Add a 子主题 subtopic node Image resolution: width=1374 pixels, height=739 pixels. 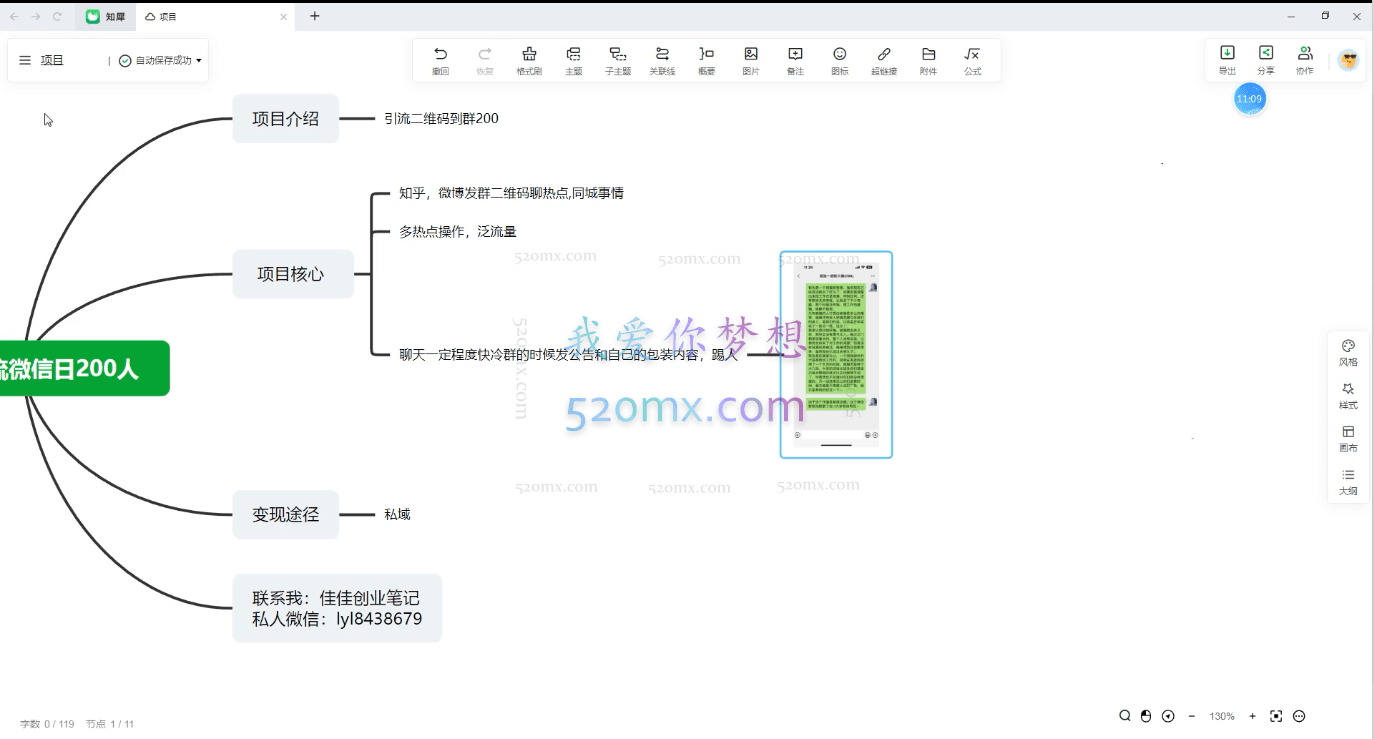tap(617, 60)
